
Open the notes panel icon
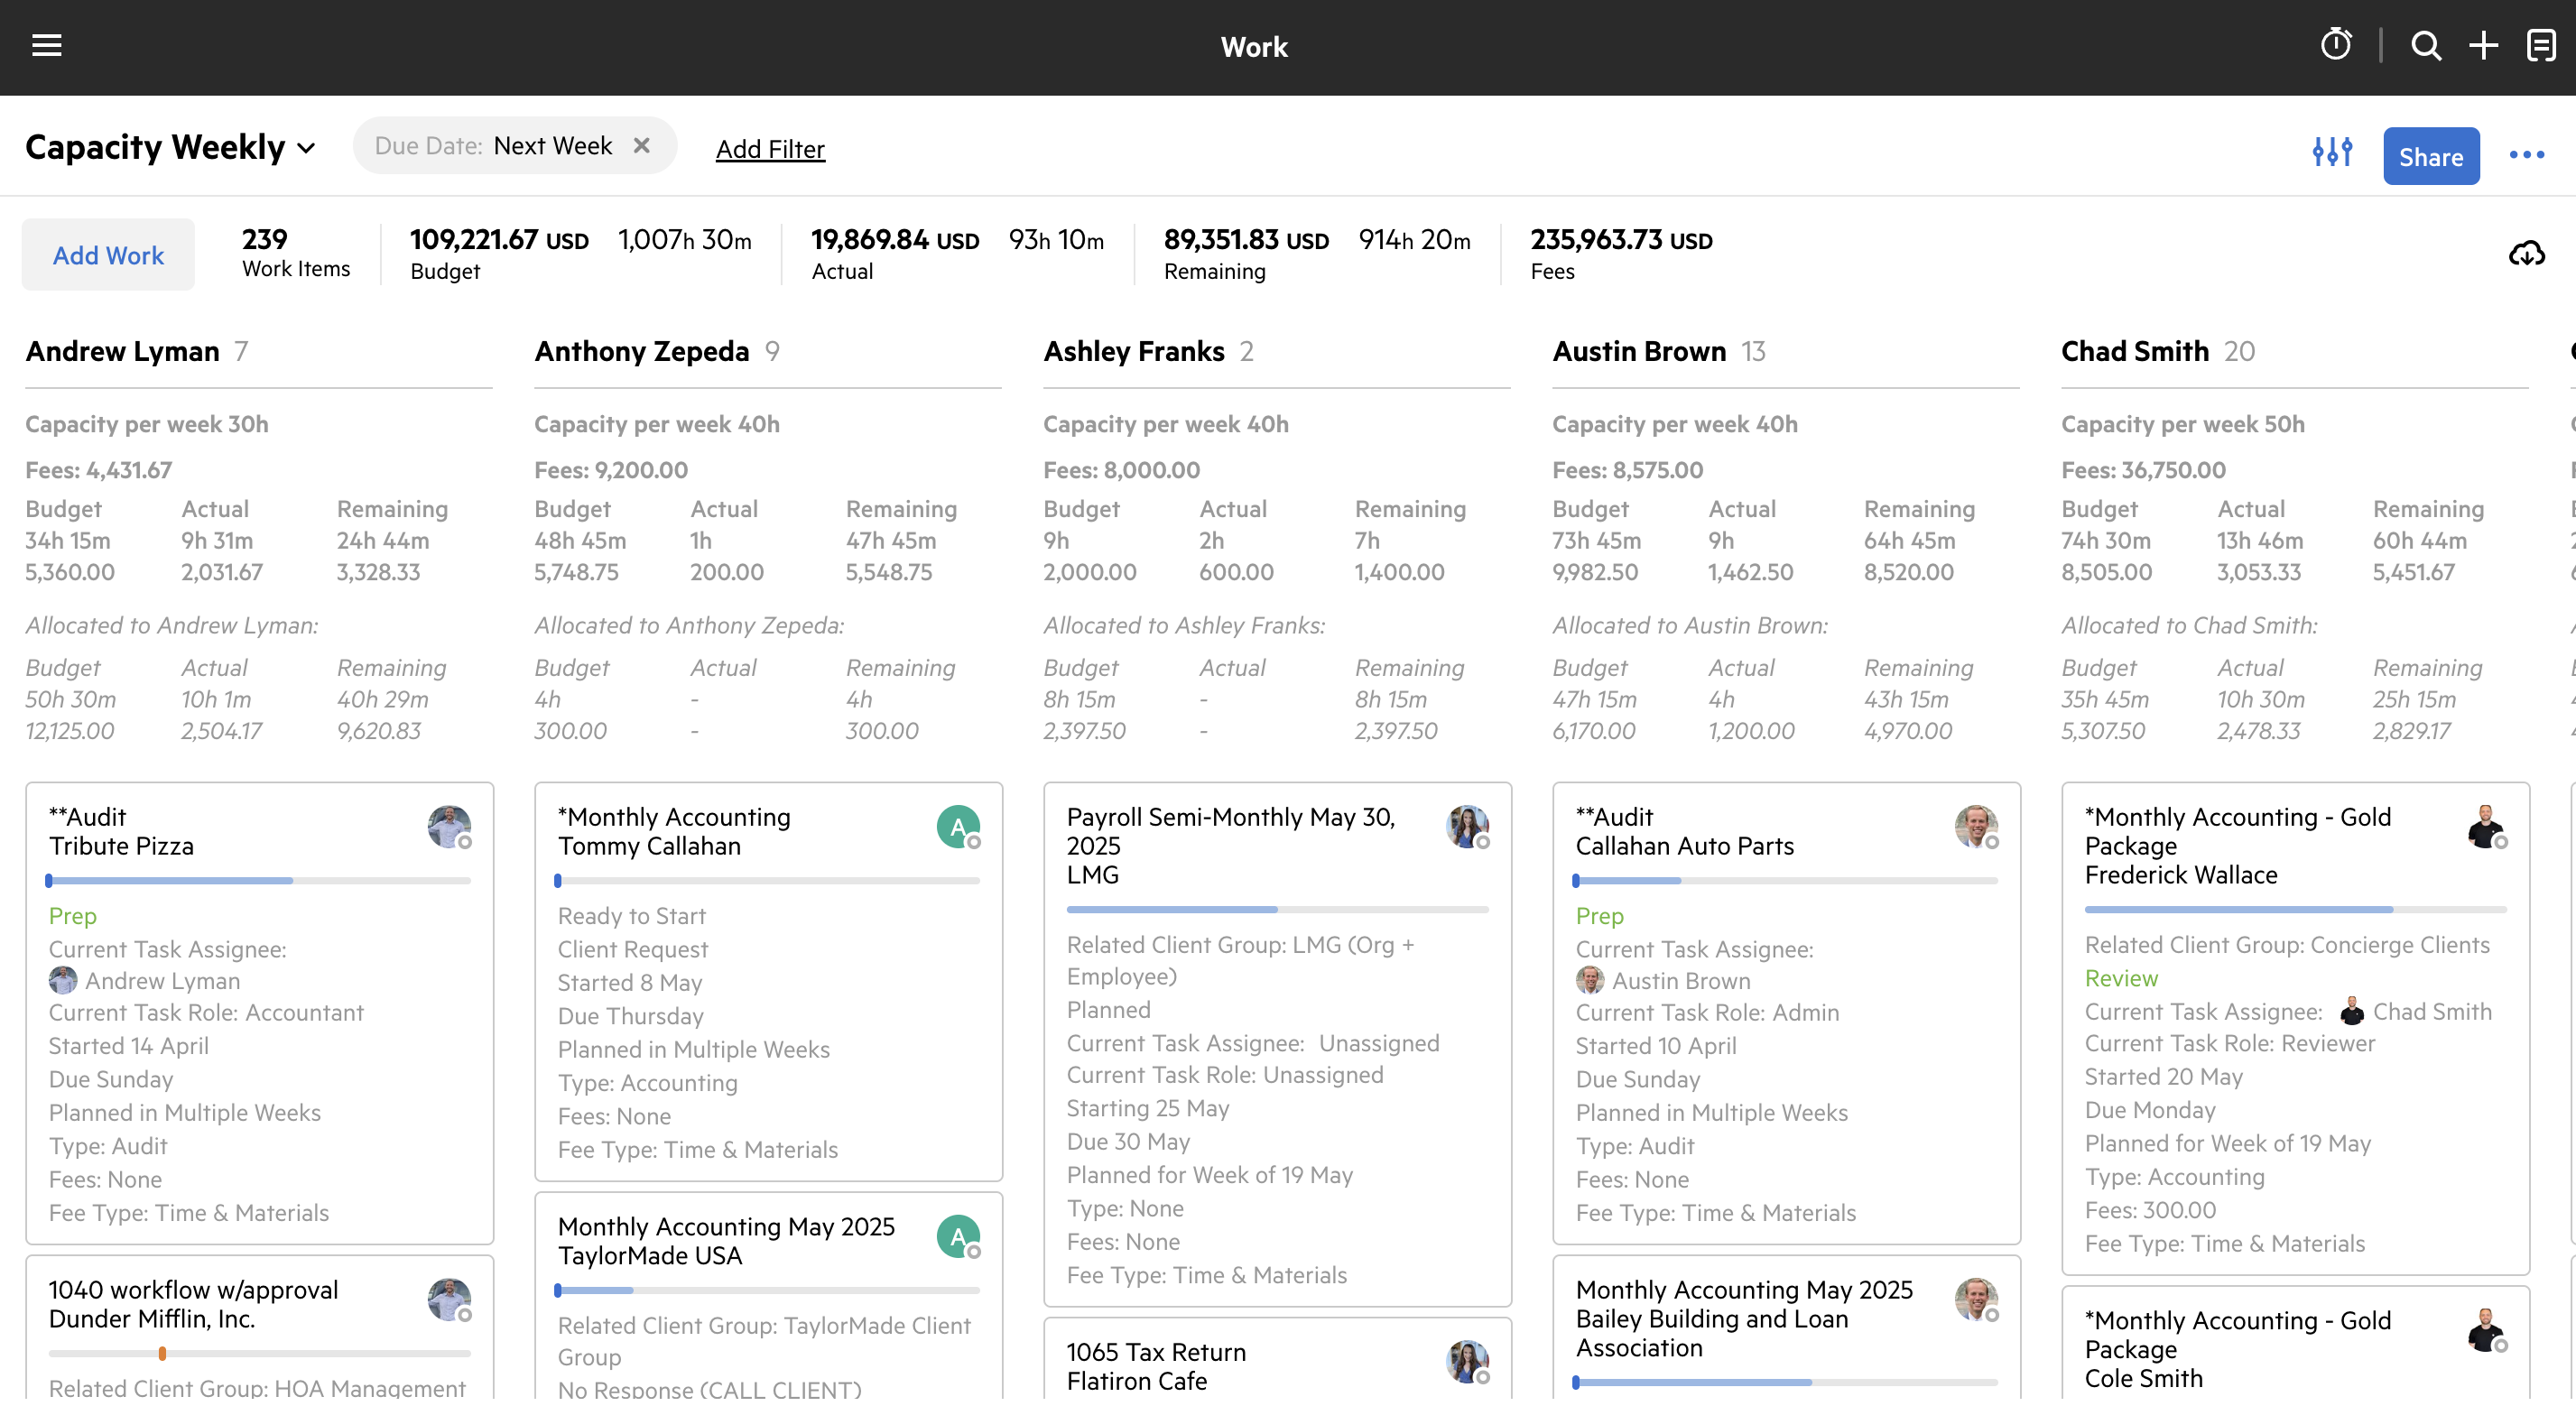coord(2540,46)
